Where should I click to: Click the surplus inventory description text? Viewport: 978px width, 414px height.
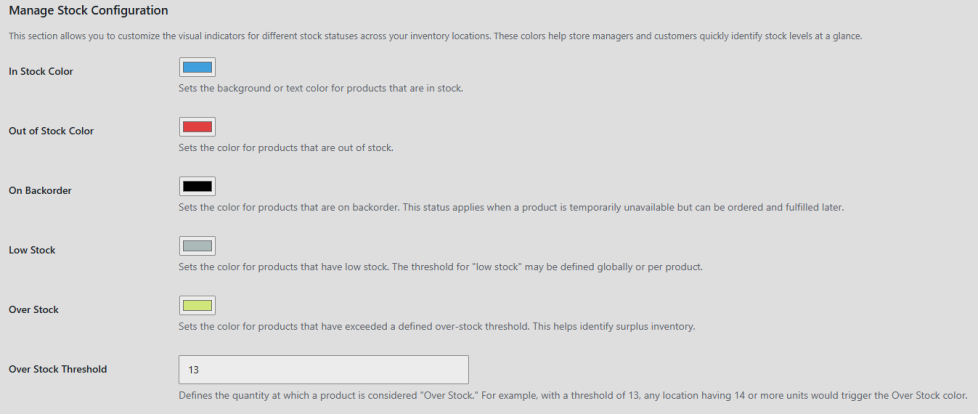[437, 327]
